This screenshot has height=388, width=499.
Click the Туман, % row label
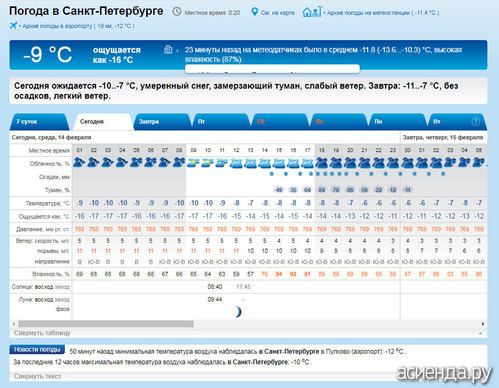57,190
